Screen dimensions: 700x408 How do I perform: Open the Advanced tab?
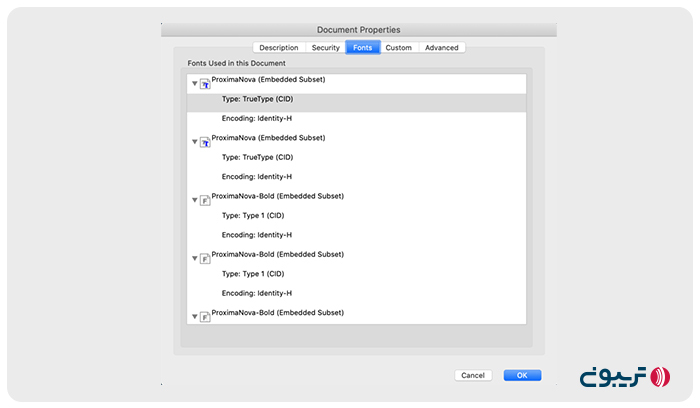point(442,48)
